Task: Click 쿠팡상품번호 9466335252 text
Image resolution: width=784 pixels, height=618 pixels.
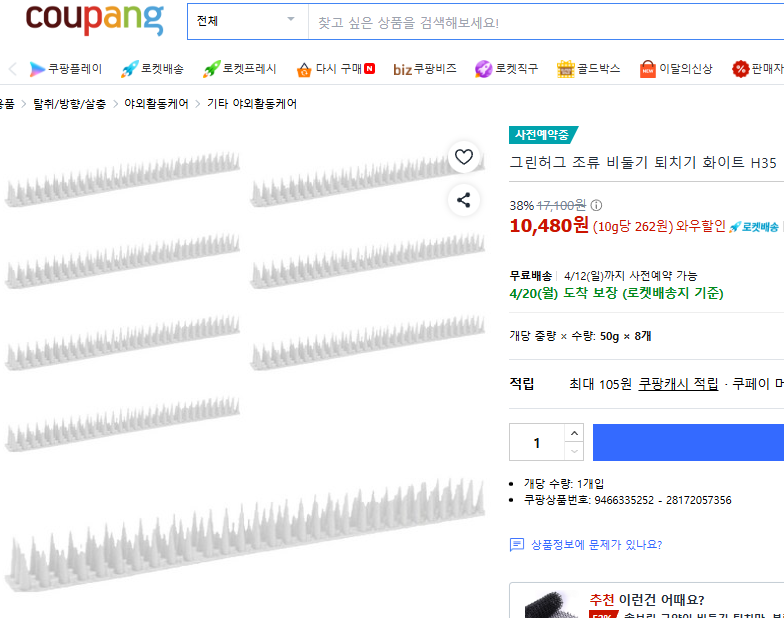Action: click(627, 500)
